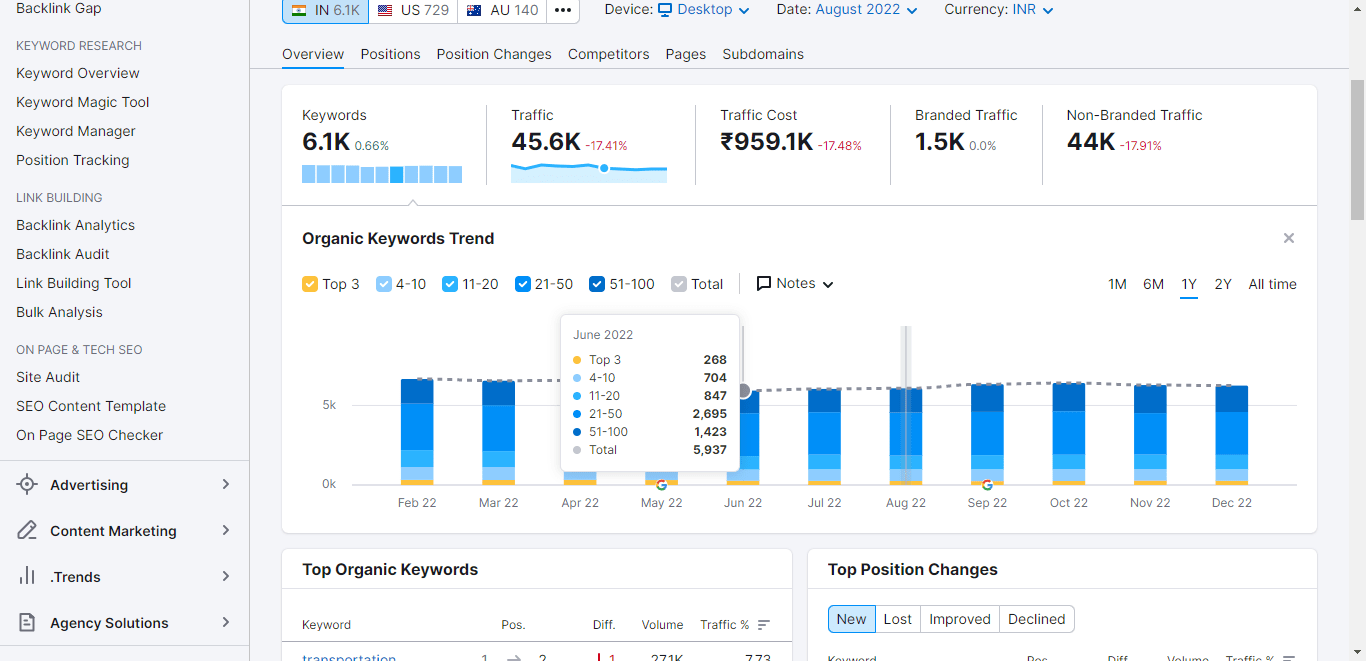Select the 1Y time range
The image size is (1366, 661).
pos(1189,284)
